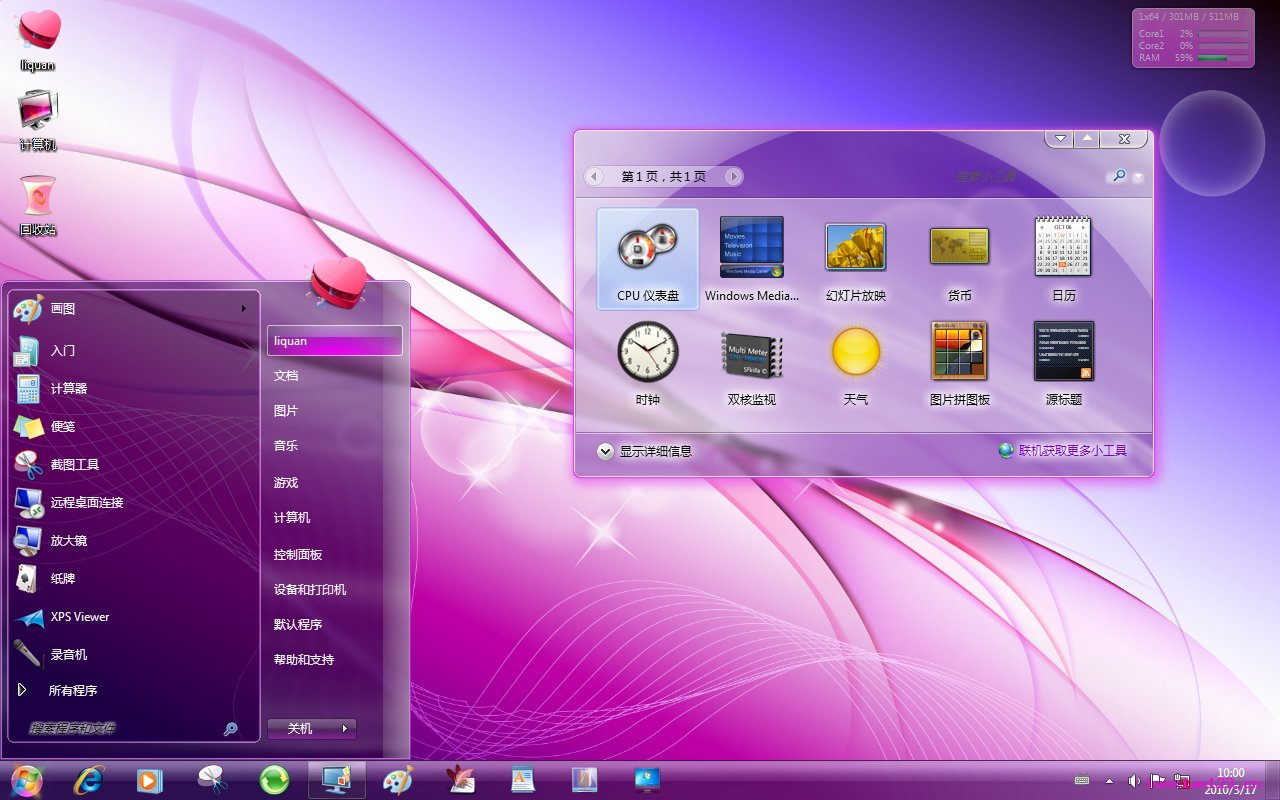Screen dimensions: 1280x800
Task: Select the 双核监视 Multi Meter gadget
Action: click(752, 363)
